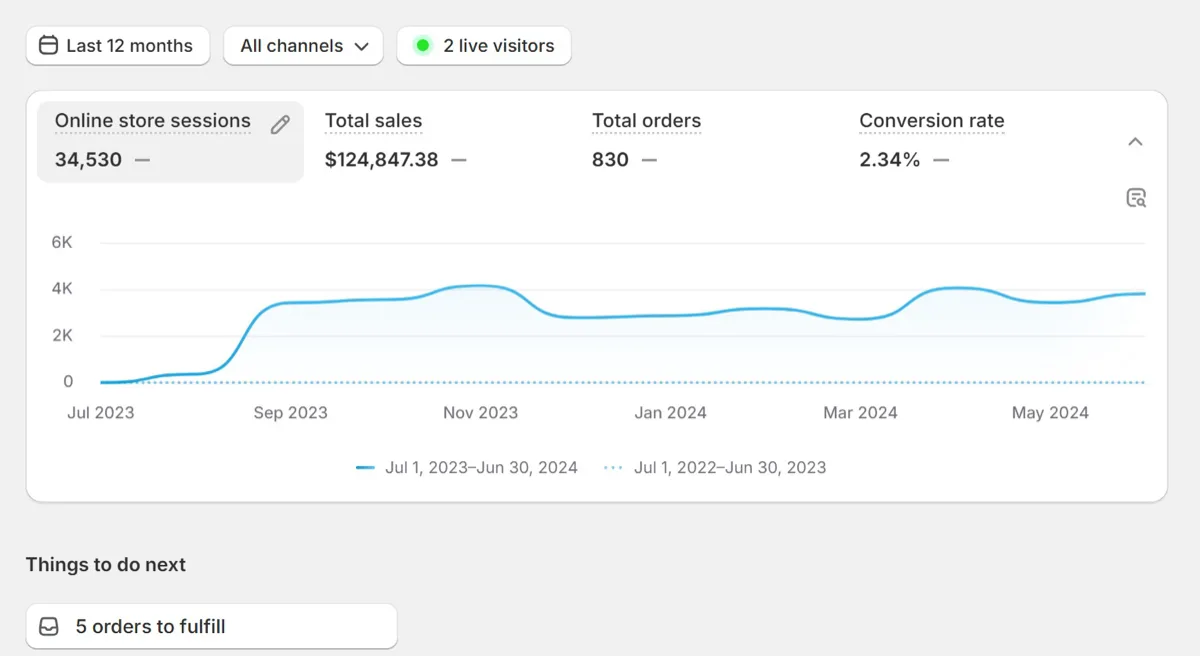Open the All channels dropdown

[303, 46]
